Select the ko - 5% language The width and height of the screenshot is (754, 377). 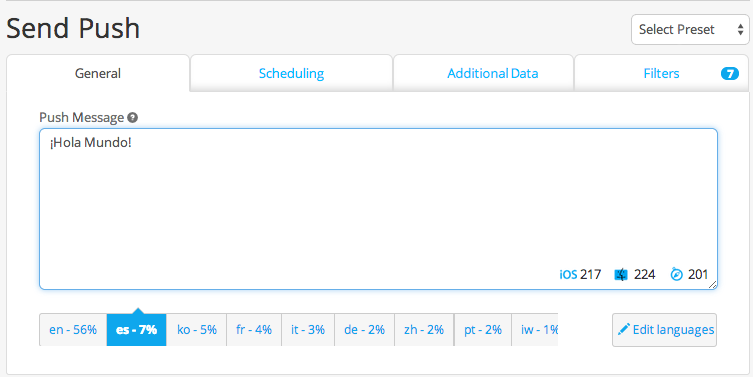[x=197, y=330]
